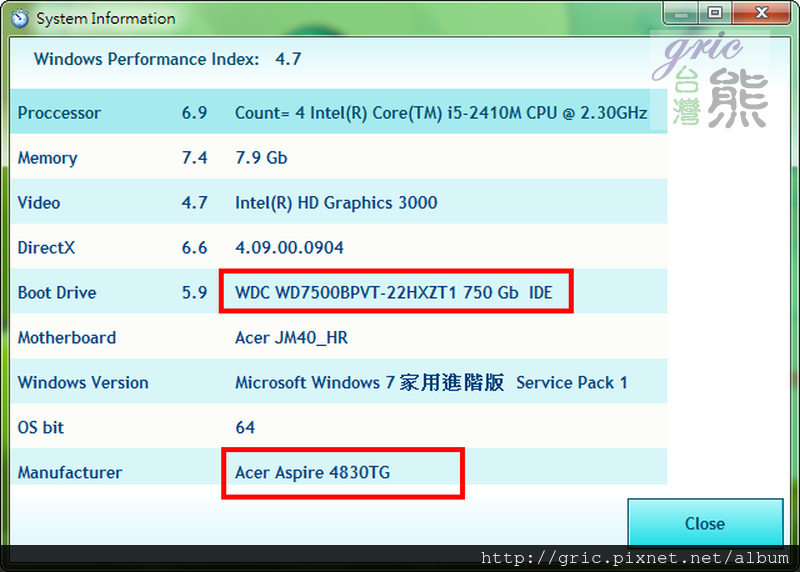Click the 'System Information' window title

(106, 18)
